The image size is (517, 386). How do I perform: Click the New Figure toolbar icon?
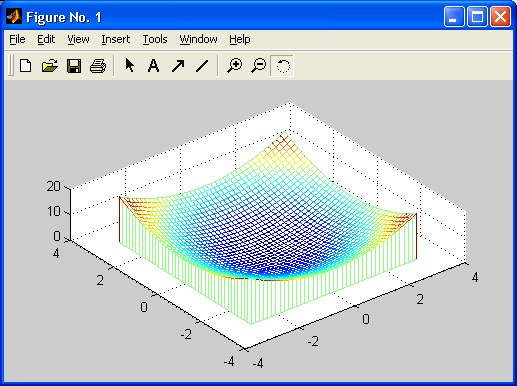coord(26,66)
